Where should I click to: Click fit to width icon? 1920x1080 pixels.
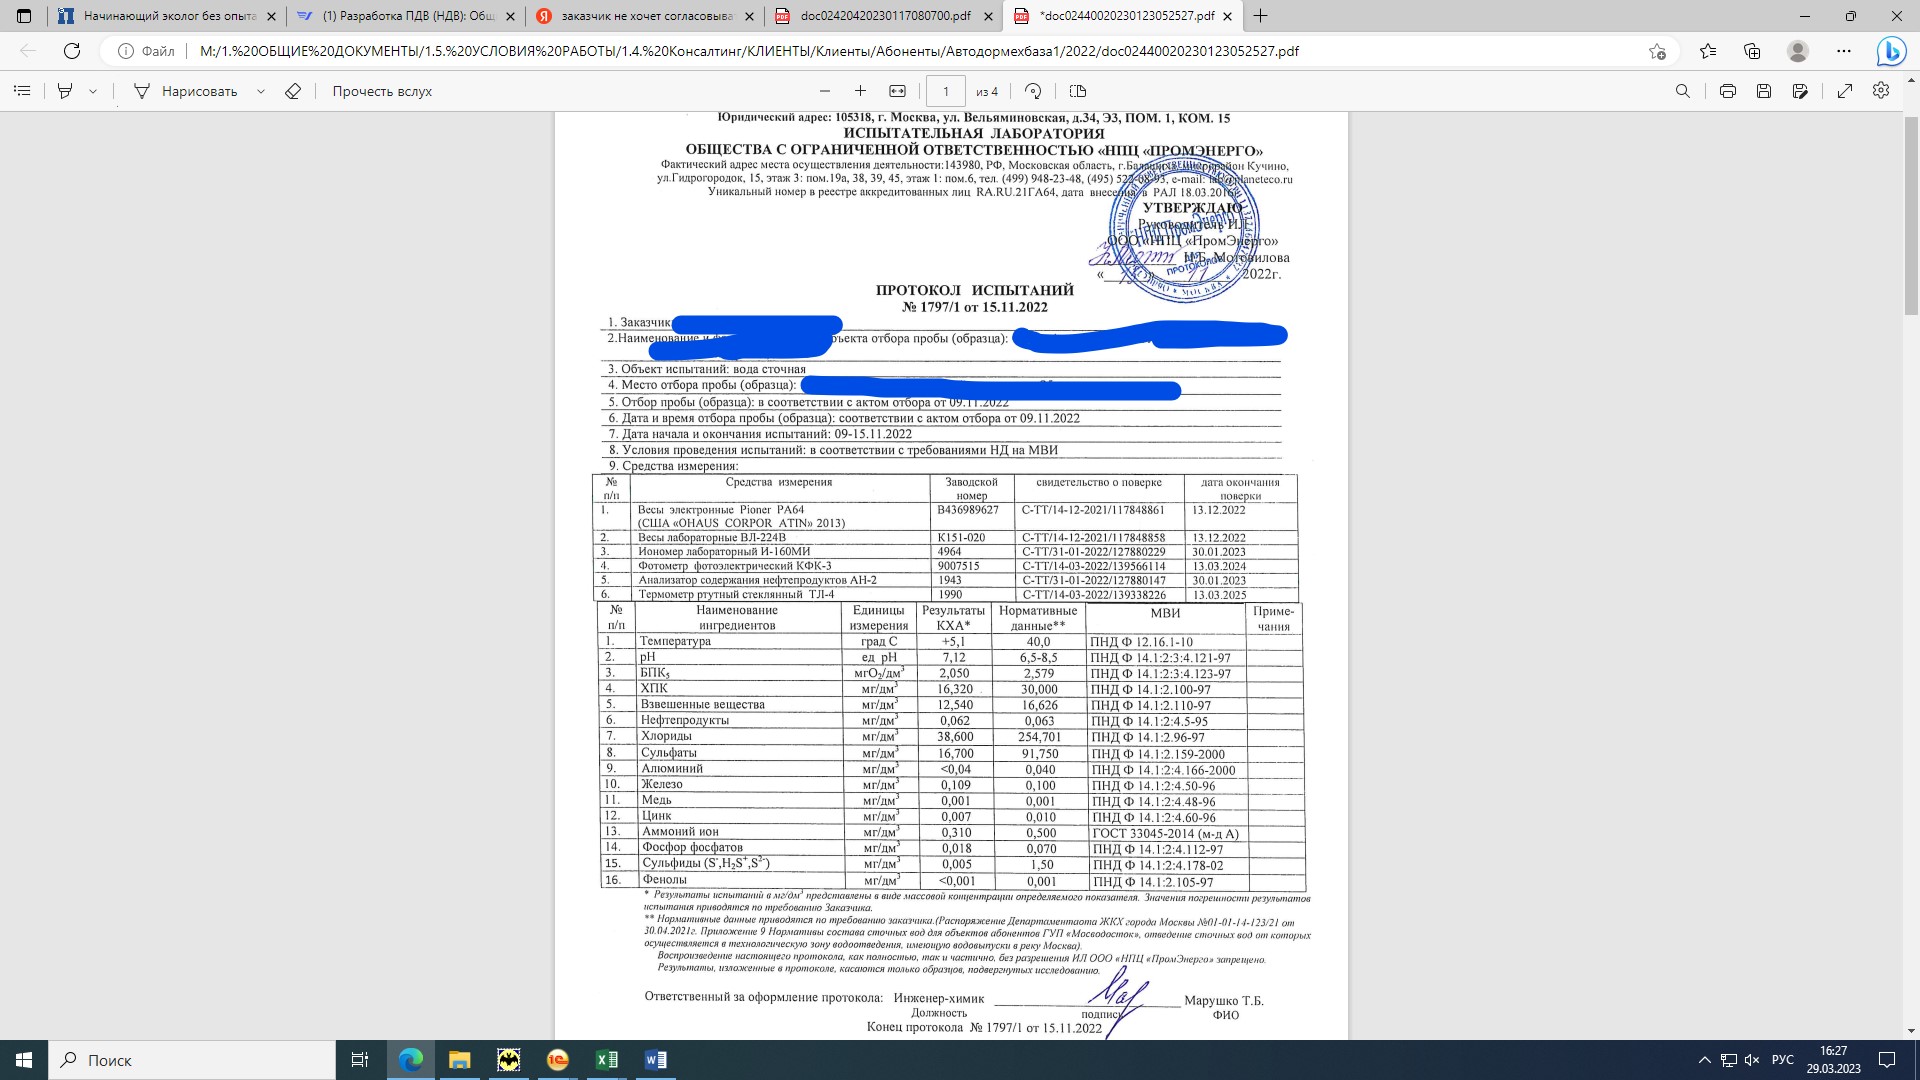click(x=897, y=91)
